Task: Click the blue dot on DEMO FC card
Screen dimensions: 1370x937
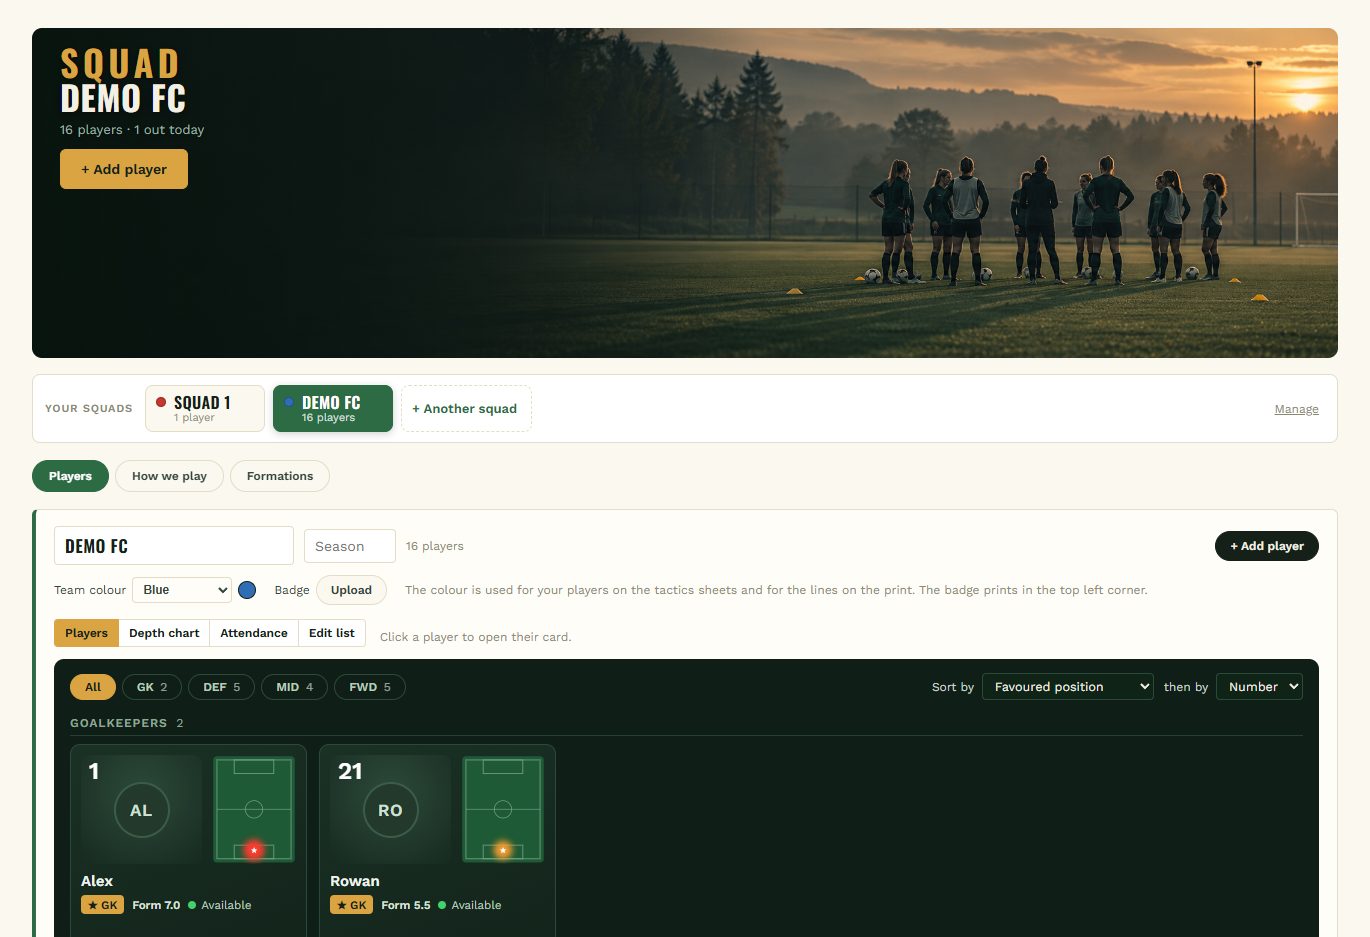Action: [289, 402]
